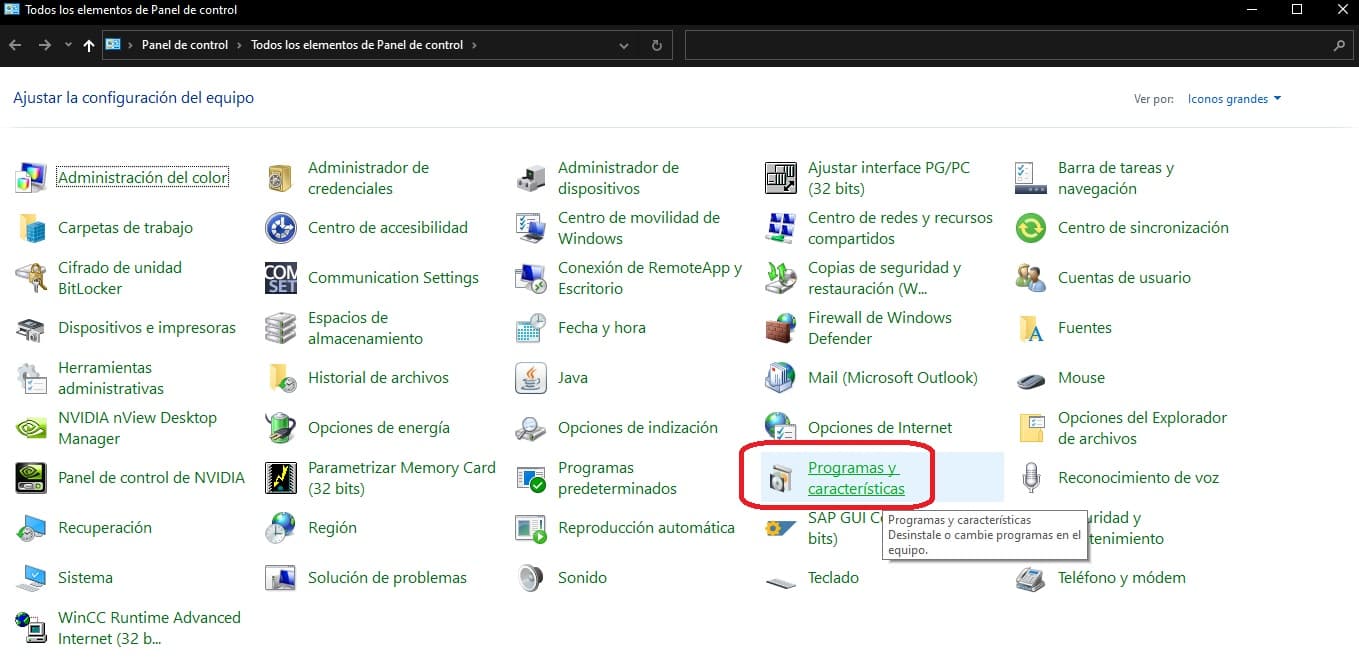Open Centro de sincronización icon
This screenshot has height=672, width=1359.
coord(1031,228)
